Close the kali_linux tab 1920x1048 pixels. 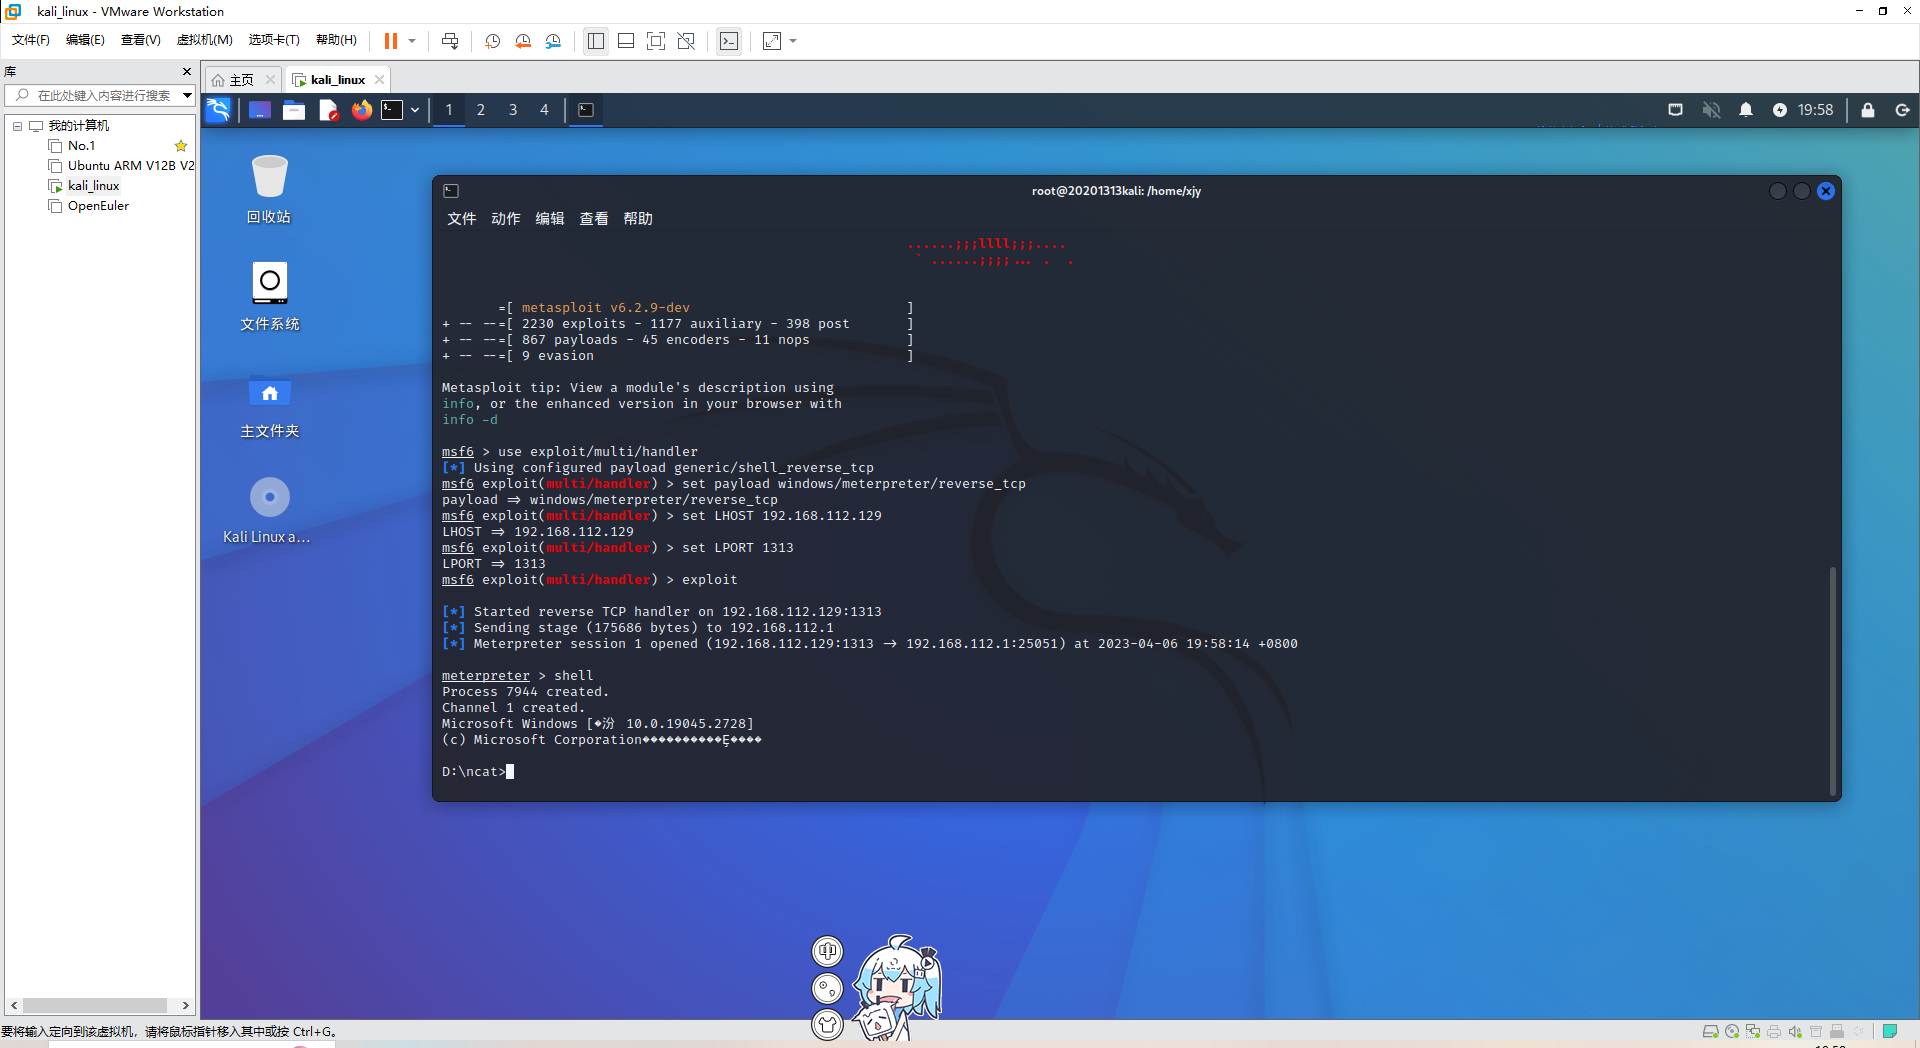tap(380, 80)
